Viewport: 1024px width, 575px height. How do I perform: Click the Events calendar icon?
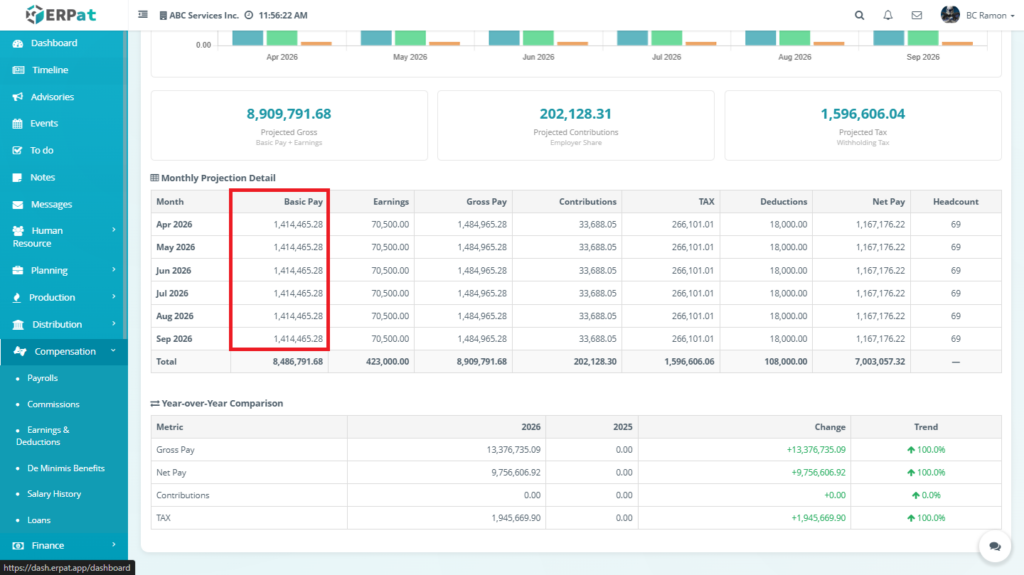pos(18,124)
